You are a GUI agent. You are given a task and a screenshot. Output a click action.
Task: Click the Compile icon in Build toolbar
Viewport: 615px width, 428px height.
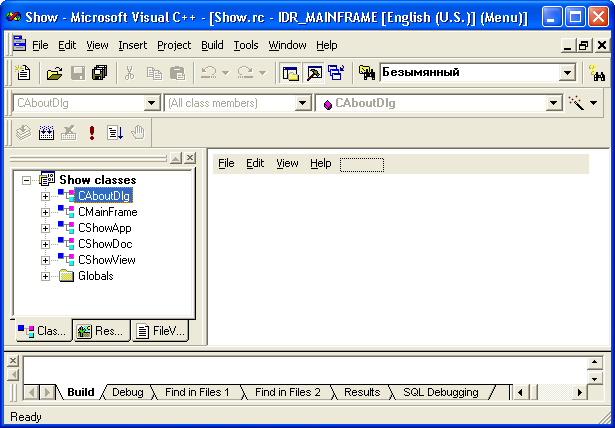tap(24, 133)
